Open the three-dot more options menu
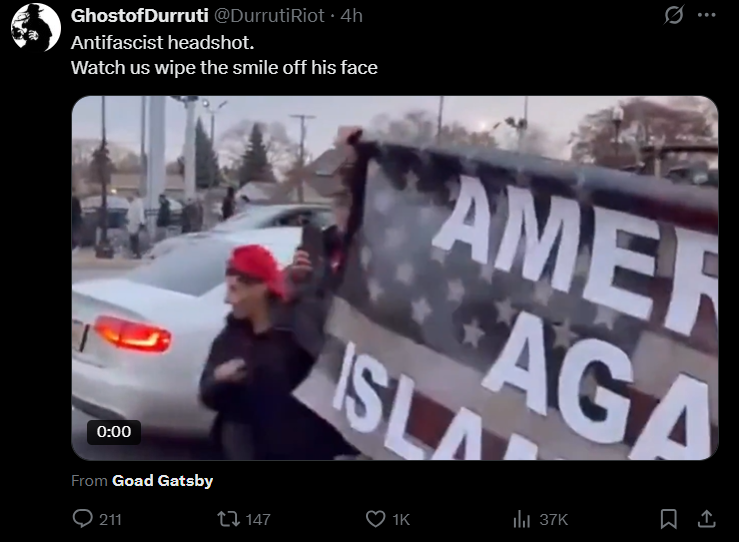 coord(706,15)
